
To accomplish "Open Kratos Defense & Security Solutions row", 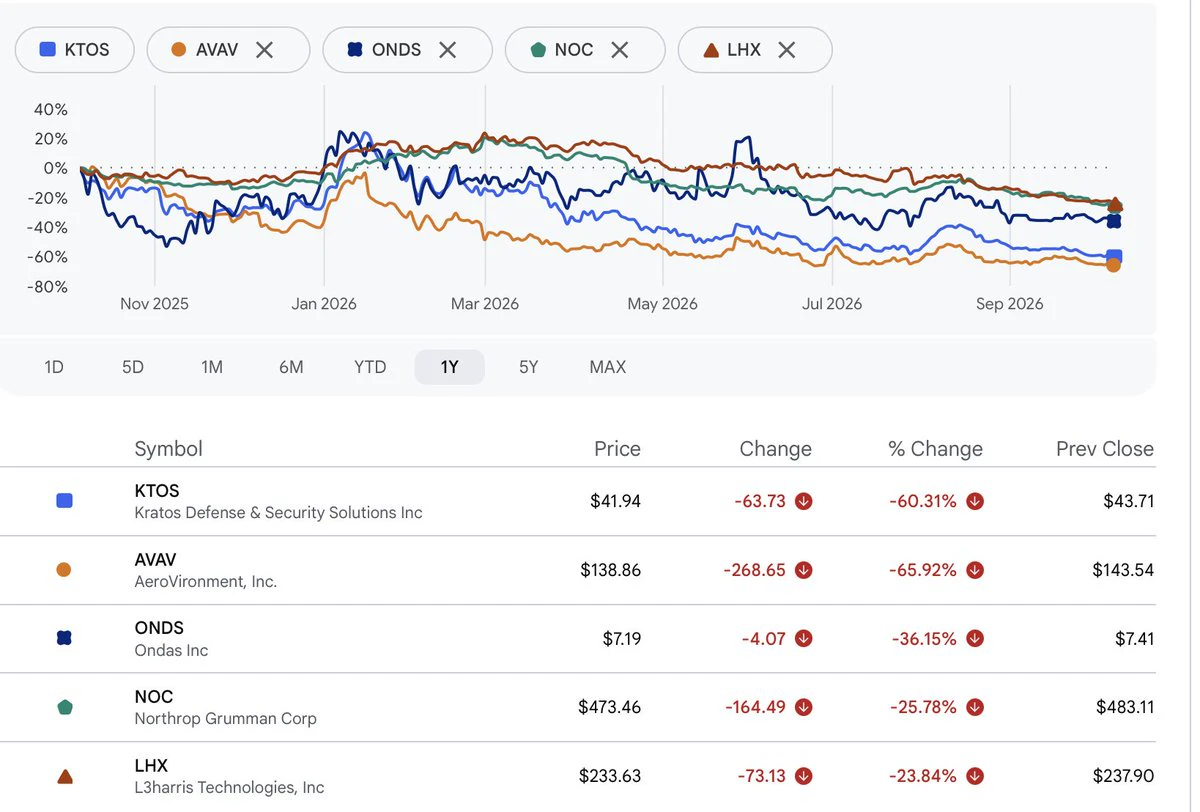I will pos(578,502).
